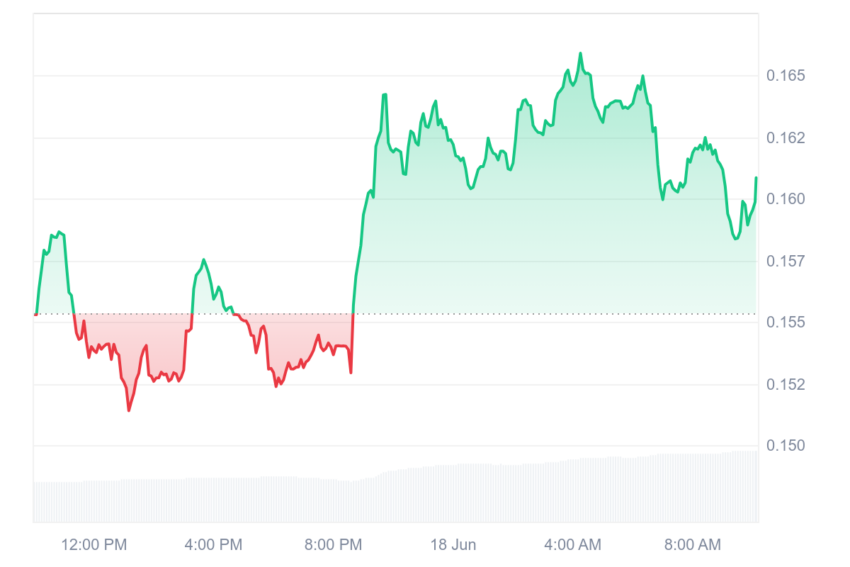The width and height of the screenshot is (850, 567).
Task: Click the 0.155 price axis label
Action: coord(785,322)
